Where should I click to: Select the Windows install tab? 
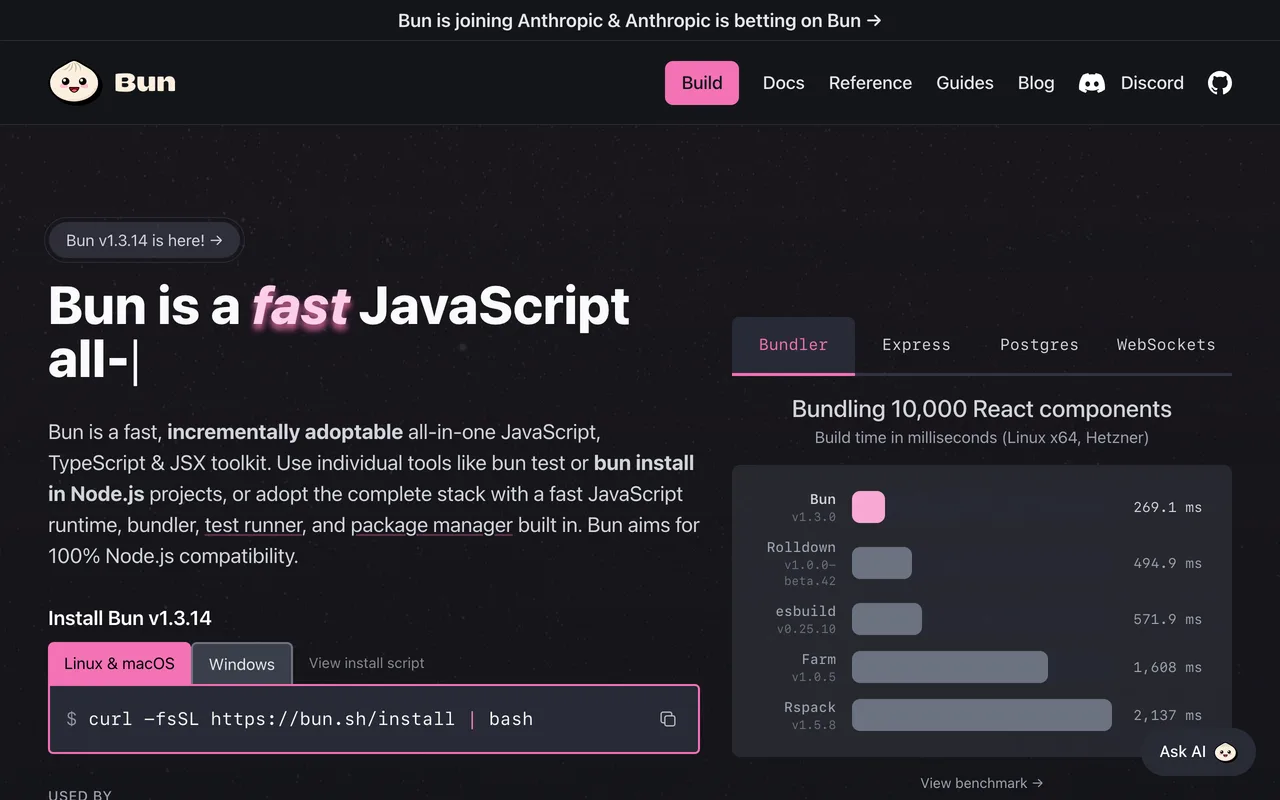(x=242, y=664)
